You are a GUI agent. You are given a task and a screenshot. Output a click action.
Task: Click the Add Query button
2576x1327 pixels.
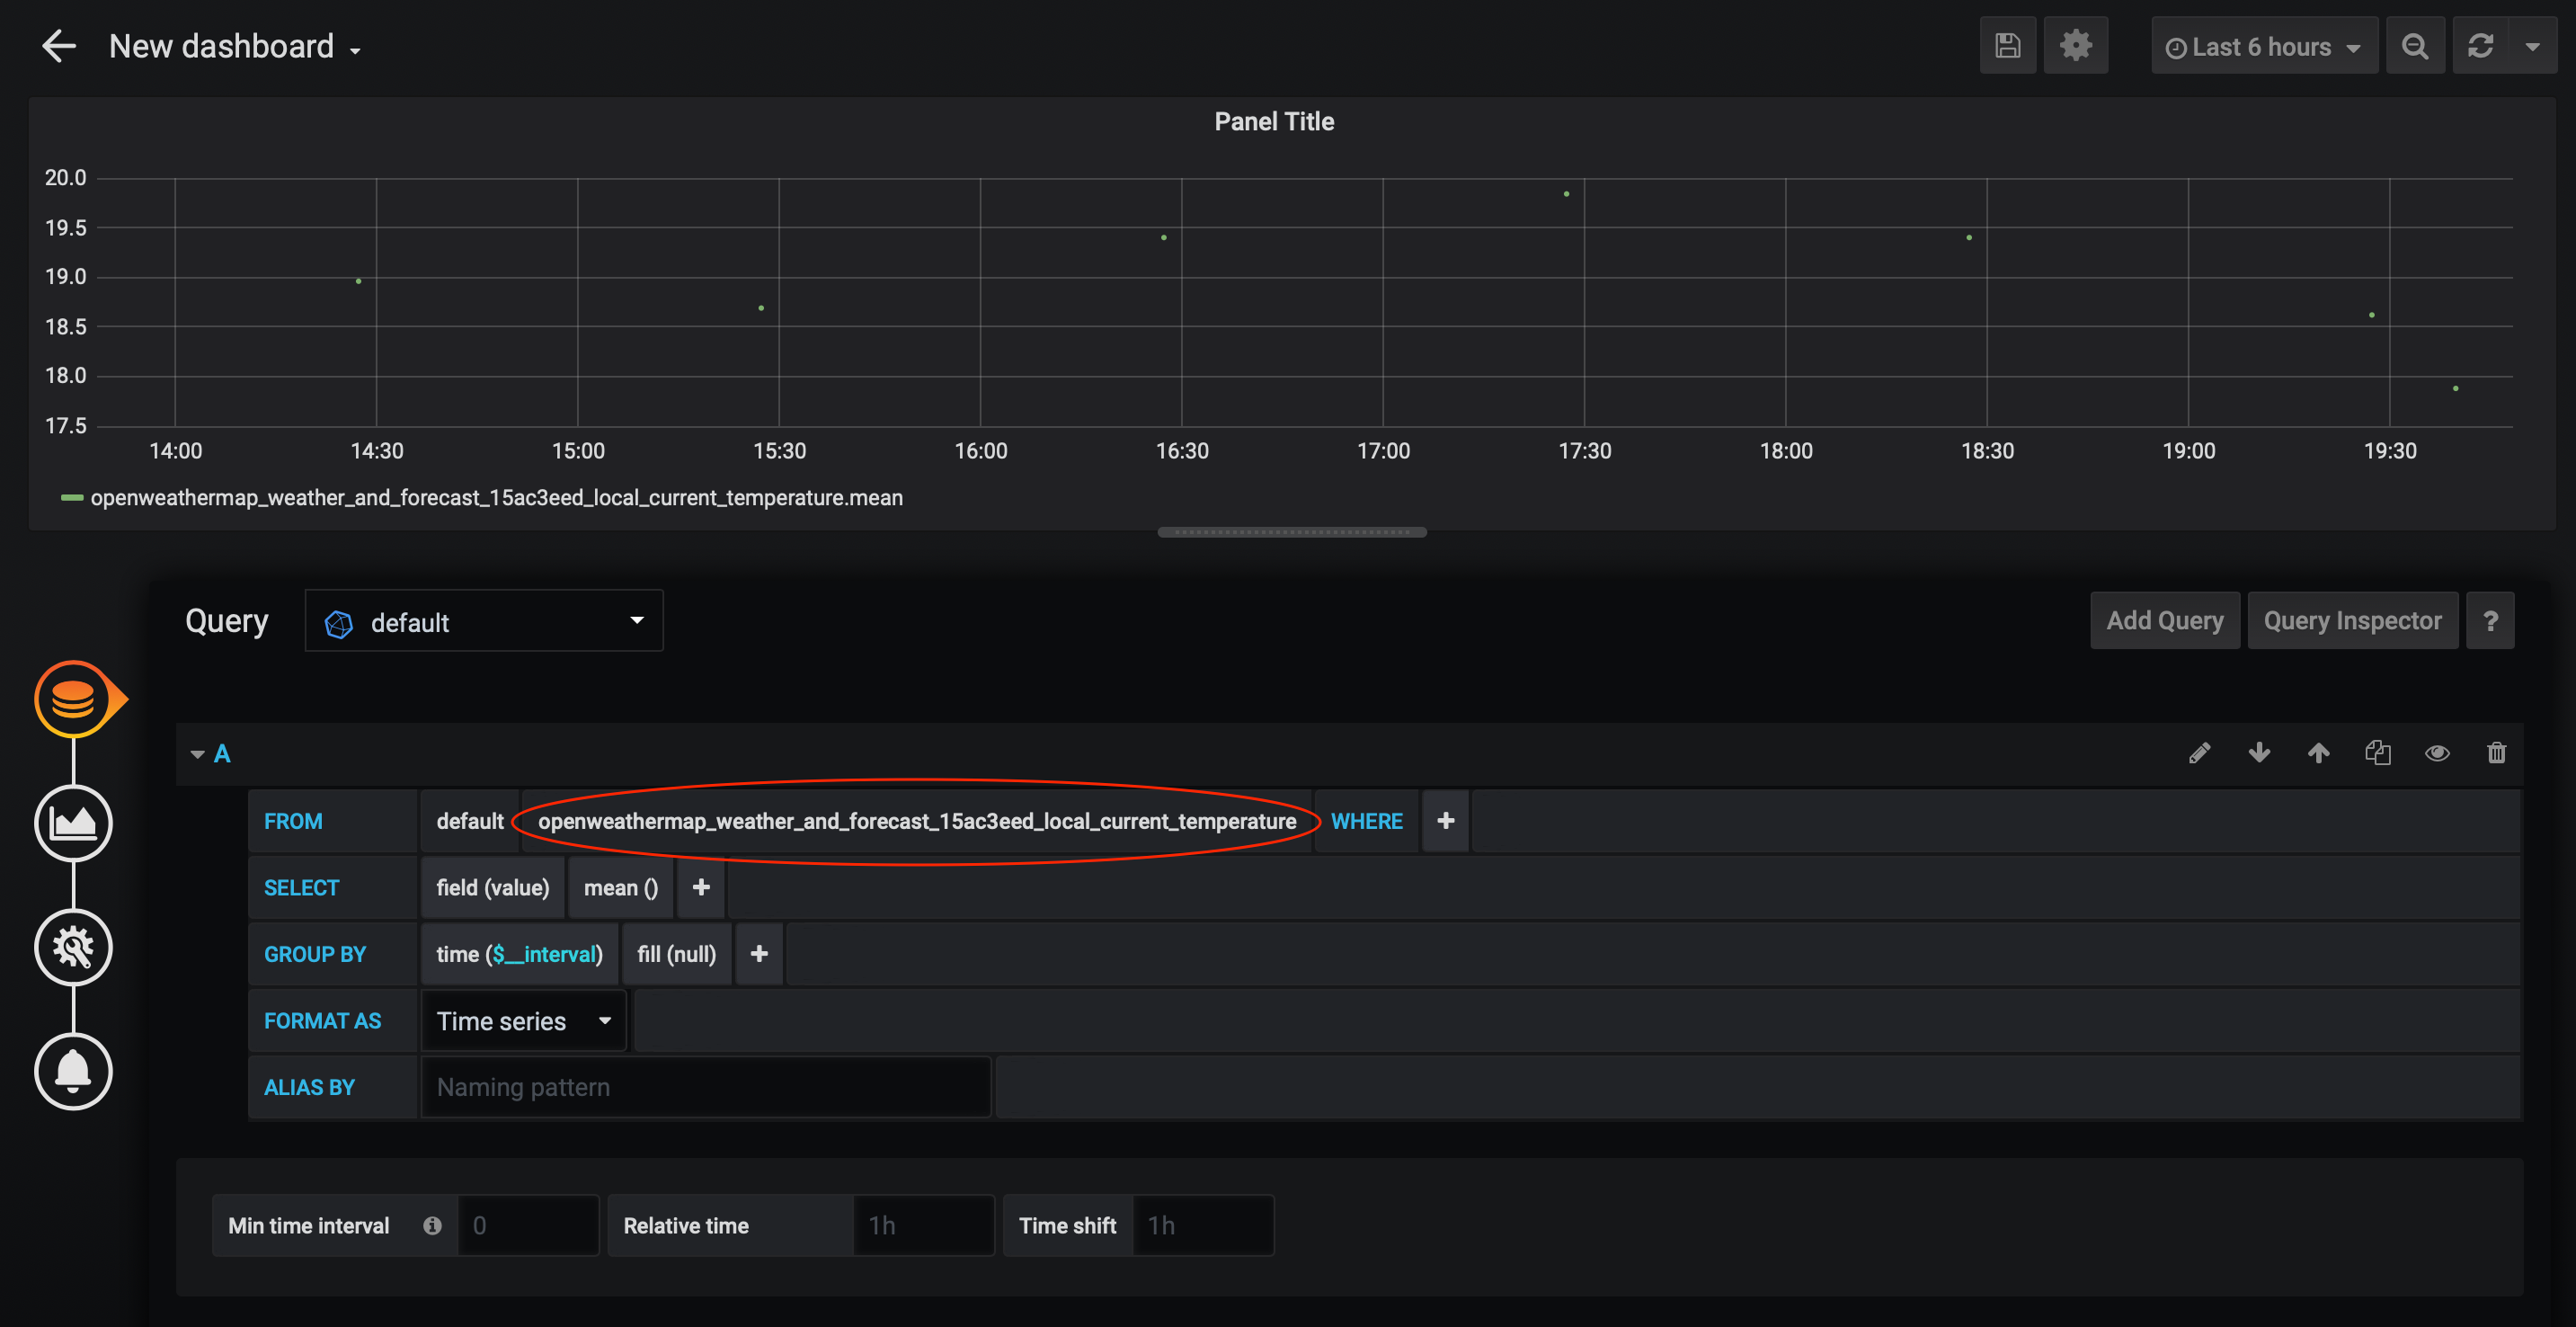click(x=2164, y=621)
